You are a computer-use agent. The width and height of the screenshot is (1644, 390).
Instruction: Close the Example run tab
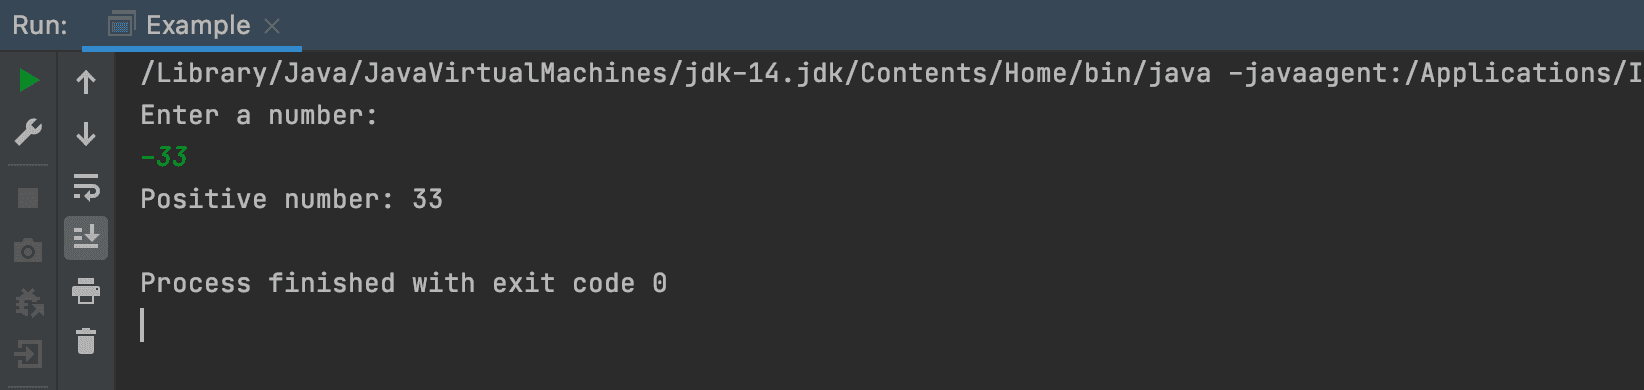(x=272, y=26)
